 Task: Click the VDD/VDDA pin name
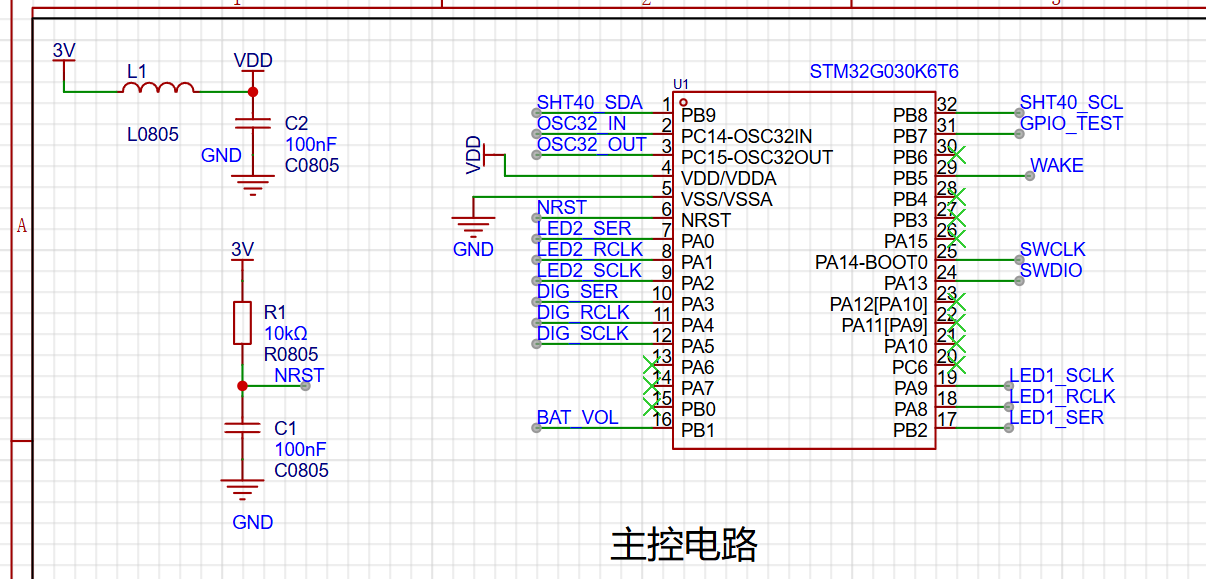tap(728, 178)
